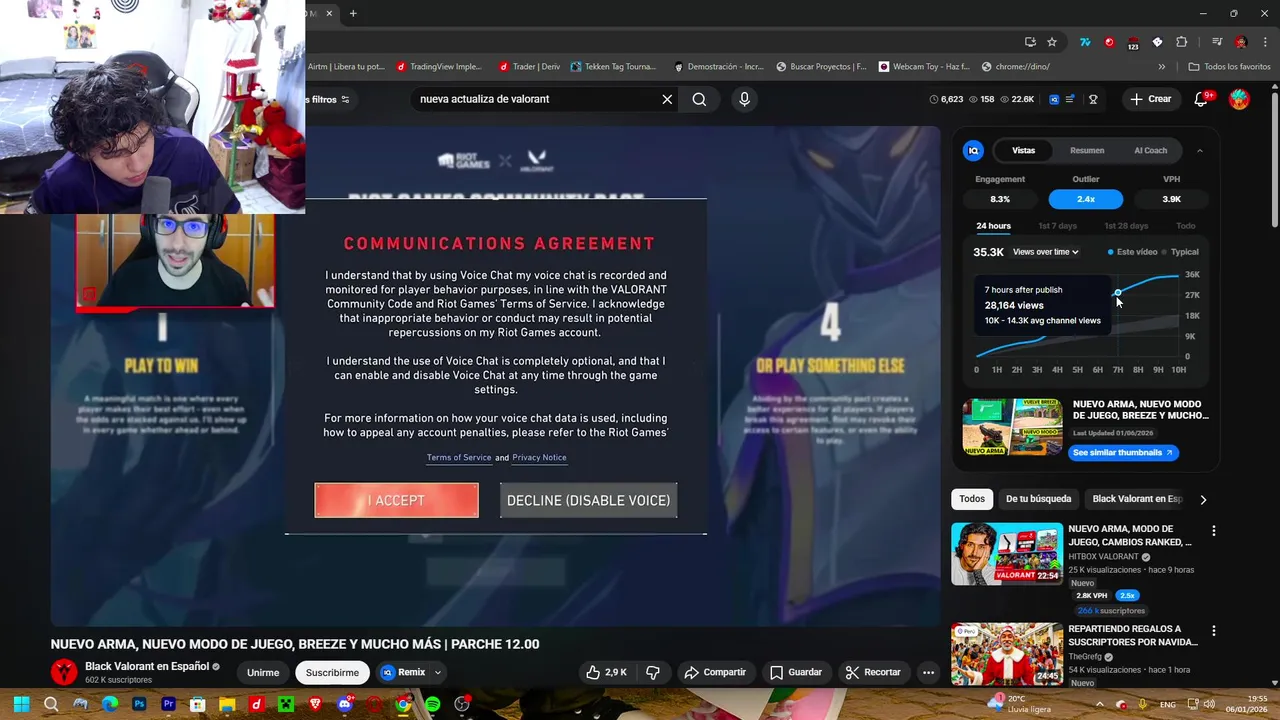Viewport: 1280px width, 720px height.
Task: Open options for TheGrefg video
Action: pyautogui.click(x=1214, y=631)
